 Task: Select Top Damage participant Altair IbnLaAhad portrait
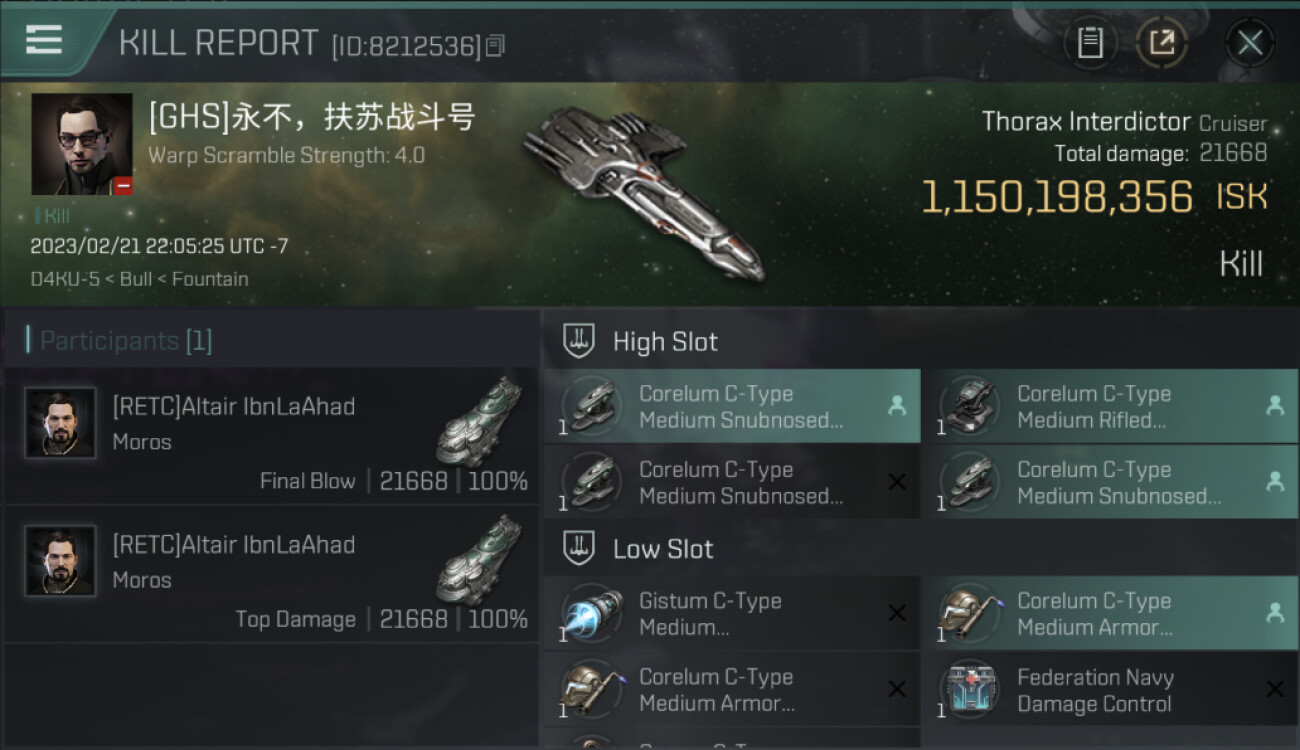click(x=61, y=561)
